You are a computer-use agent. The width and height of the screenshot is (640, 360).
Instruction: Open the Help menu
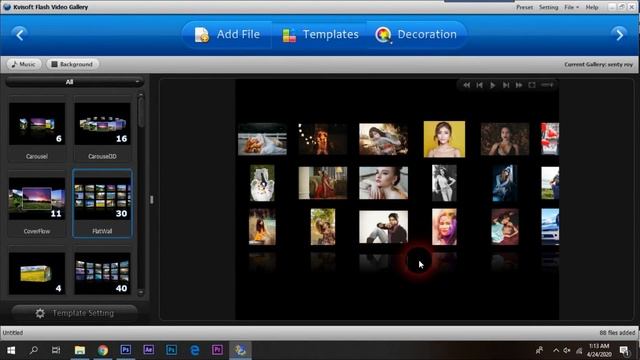(x=592, y=7)
